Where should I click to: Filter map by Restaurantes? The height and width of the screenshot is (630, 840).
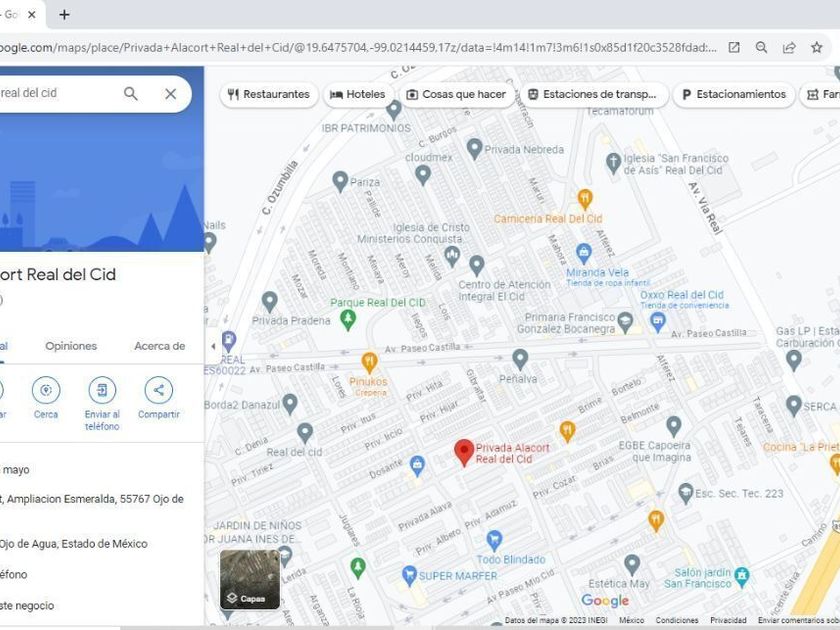point(268,94)
